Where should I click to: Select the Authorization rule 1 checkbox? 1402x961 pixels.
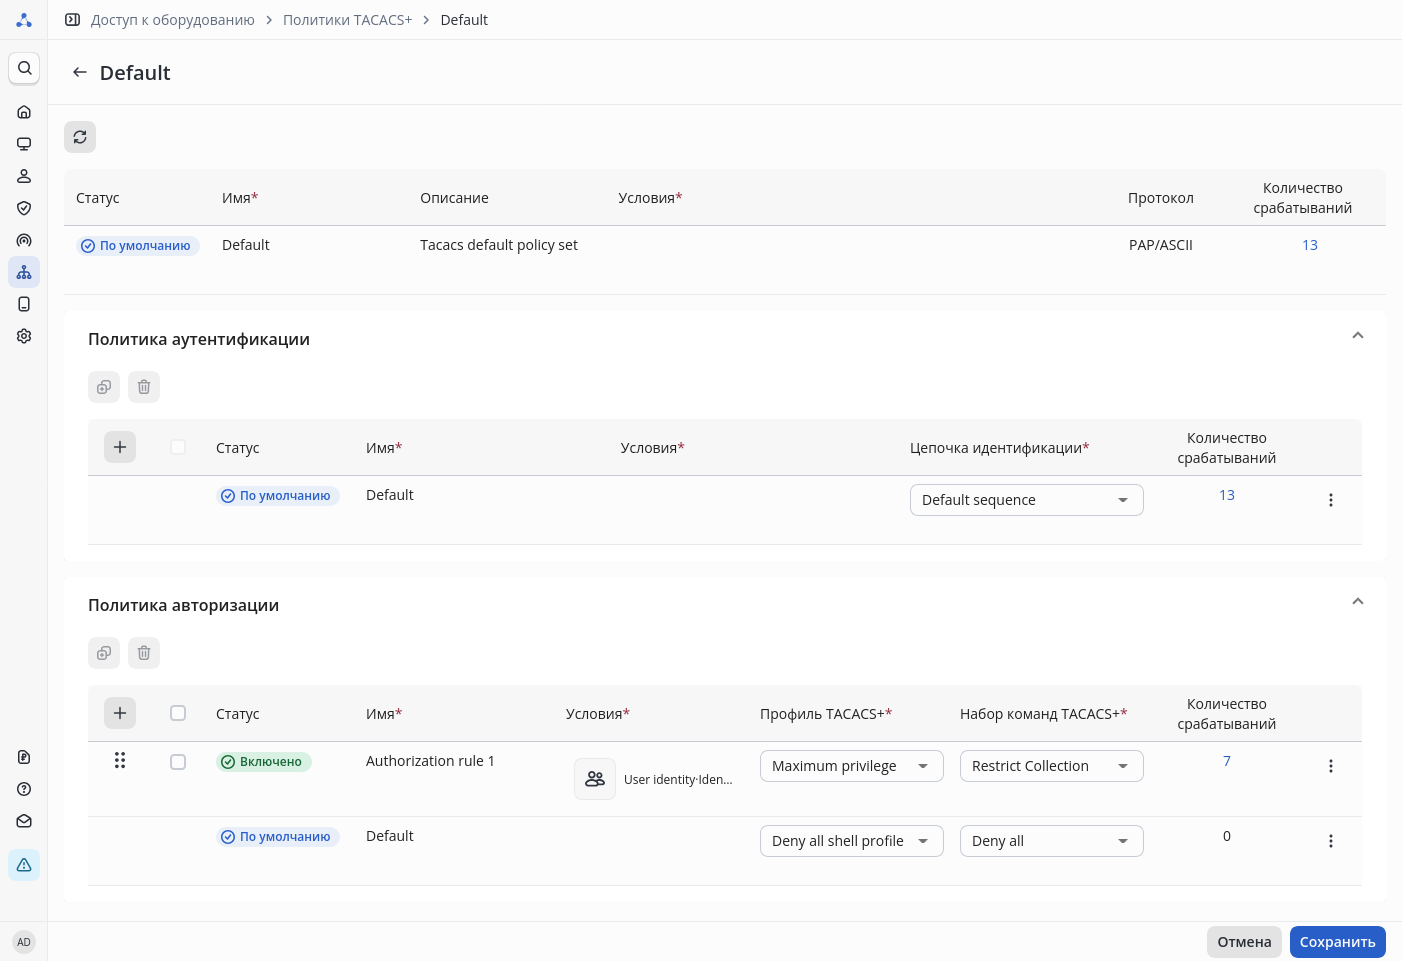tap(178, 762)
